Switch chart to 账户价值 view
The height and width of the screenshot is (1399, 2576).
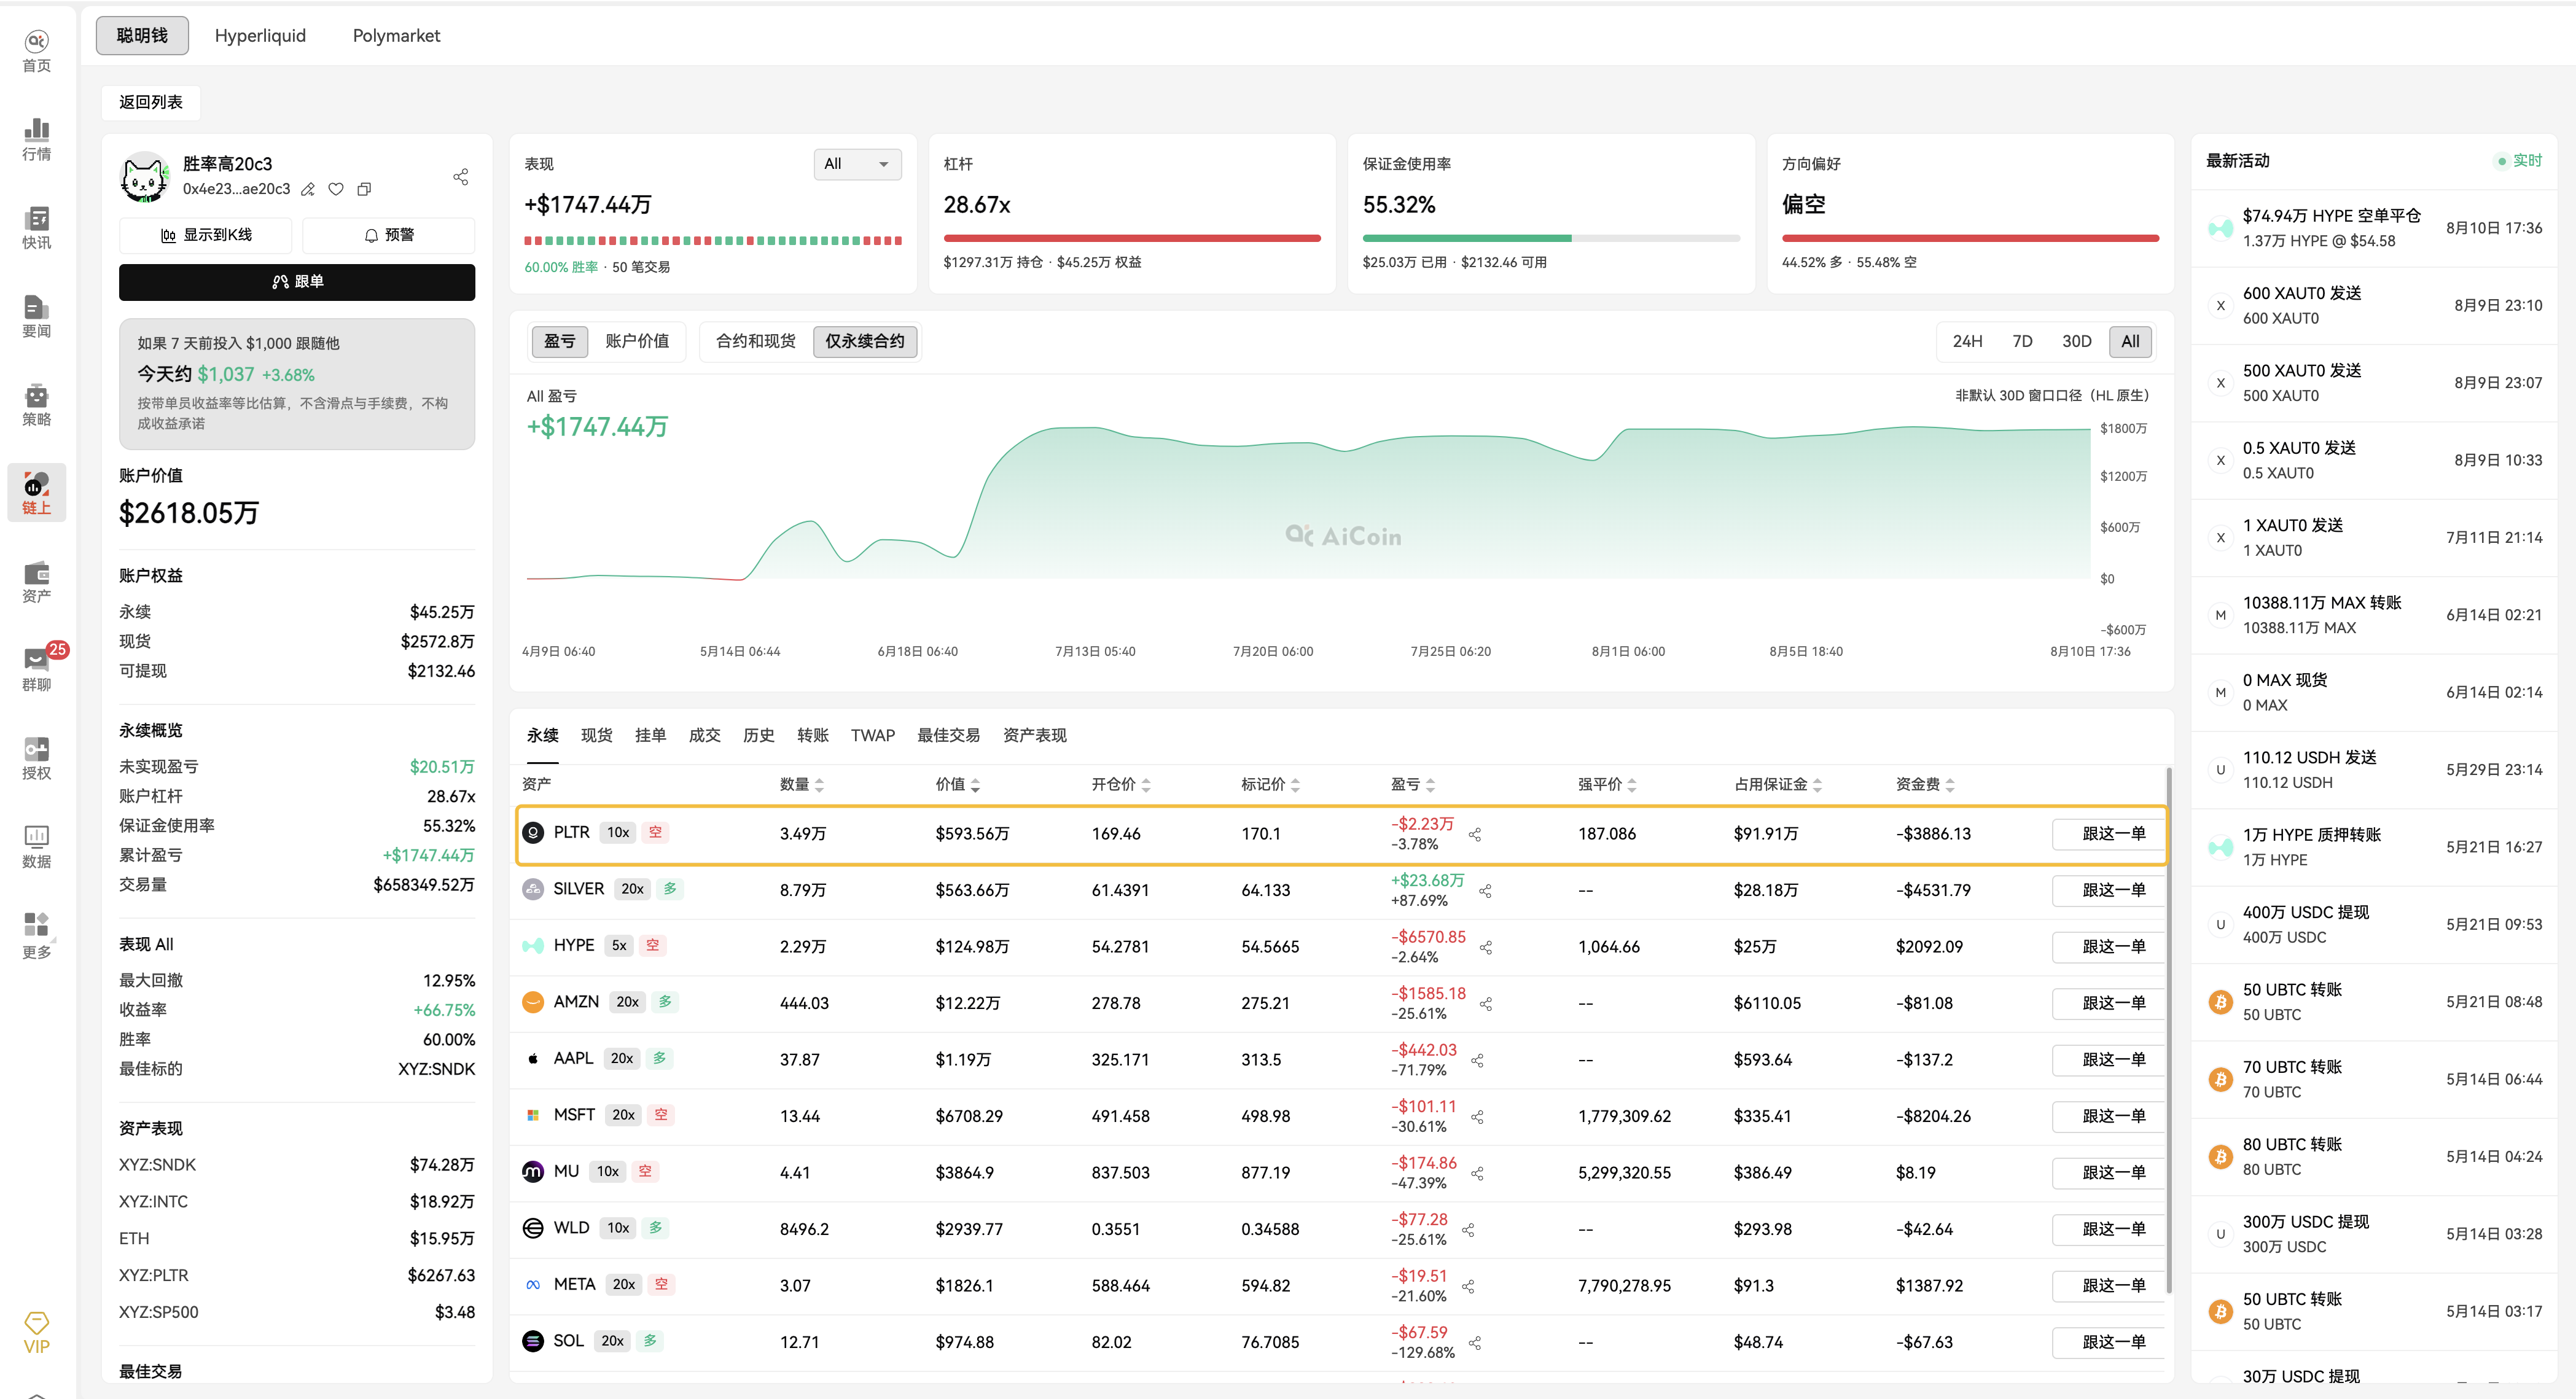click(x=637, y=341)
